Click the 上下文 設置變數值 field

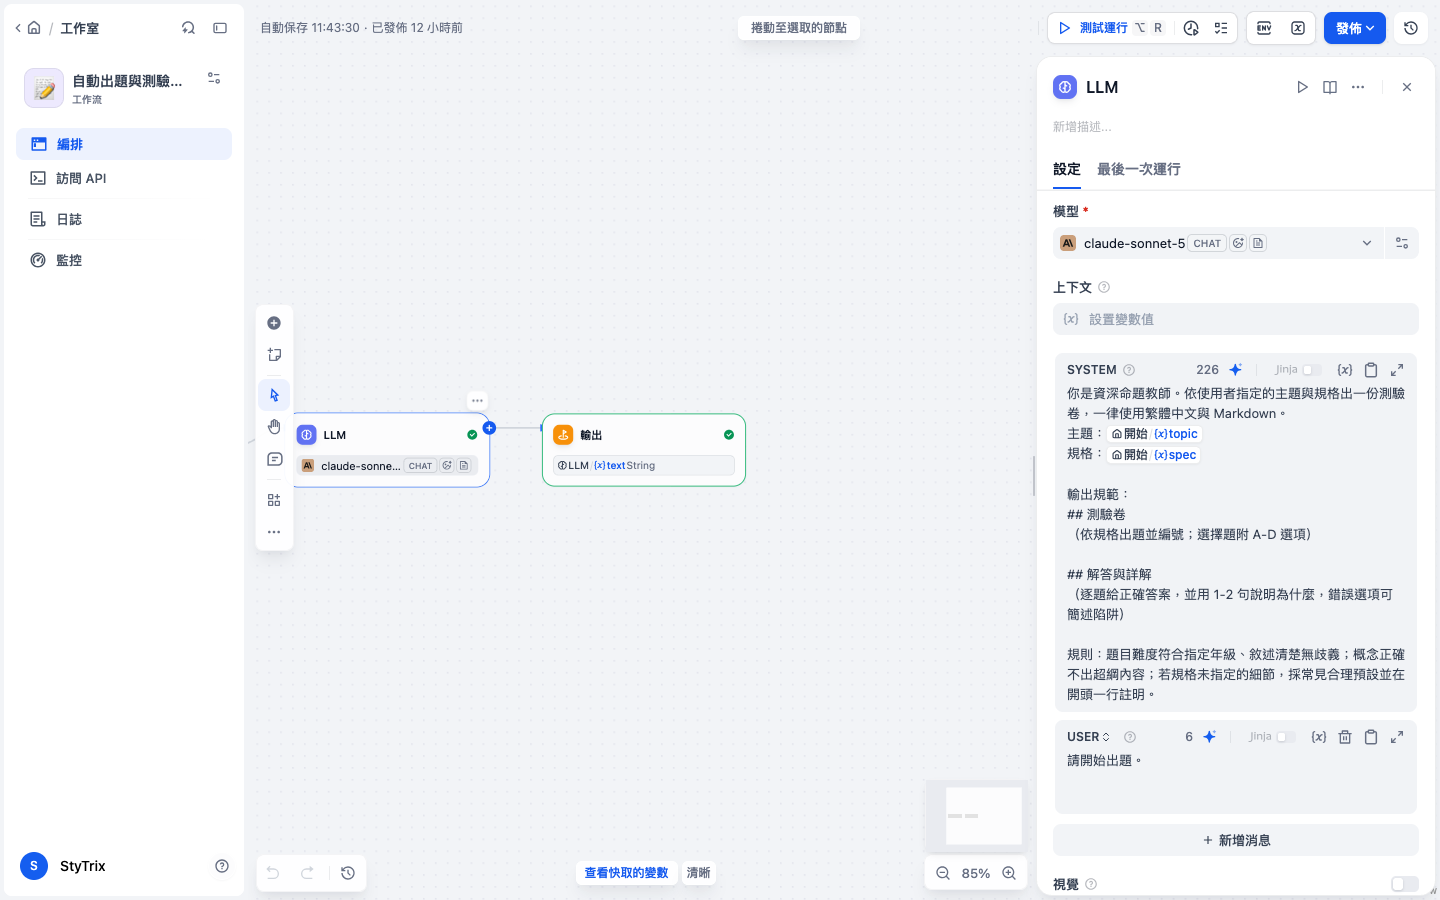pos(1236,319)
